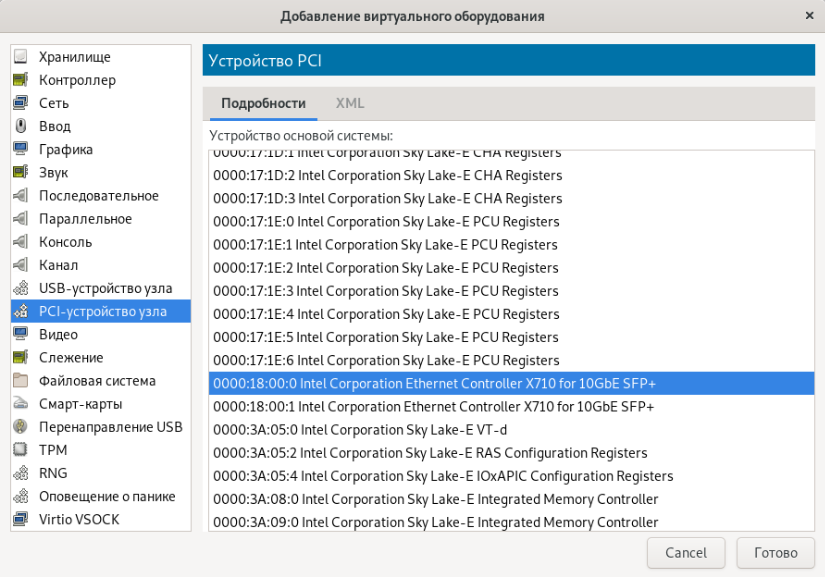The image size is (825, 577).
Task: Select the Хранилище storage icon
Action: click(20, 57)
